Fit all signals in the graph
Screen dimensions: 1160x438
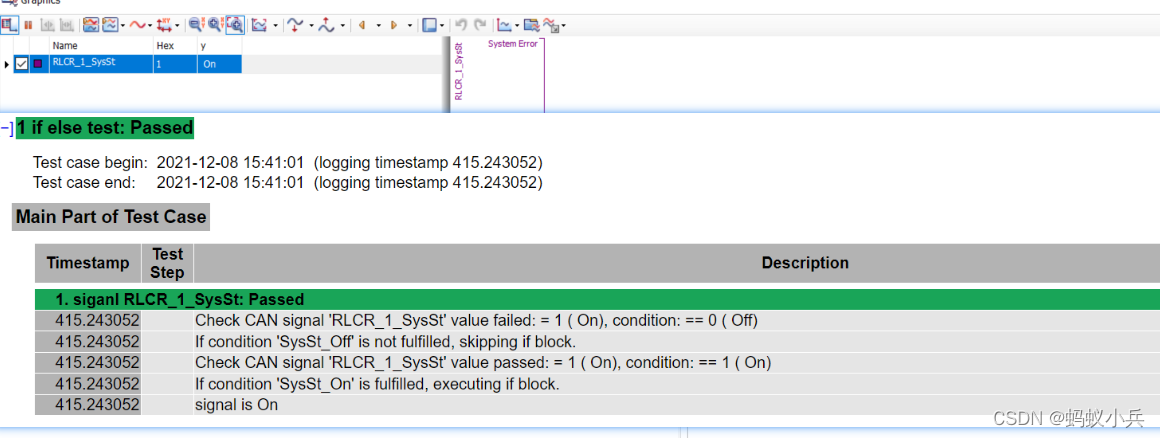point(259,25)
